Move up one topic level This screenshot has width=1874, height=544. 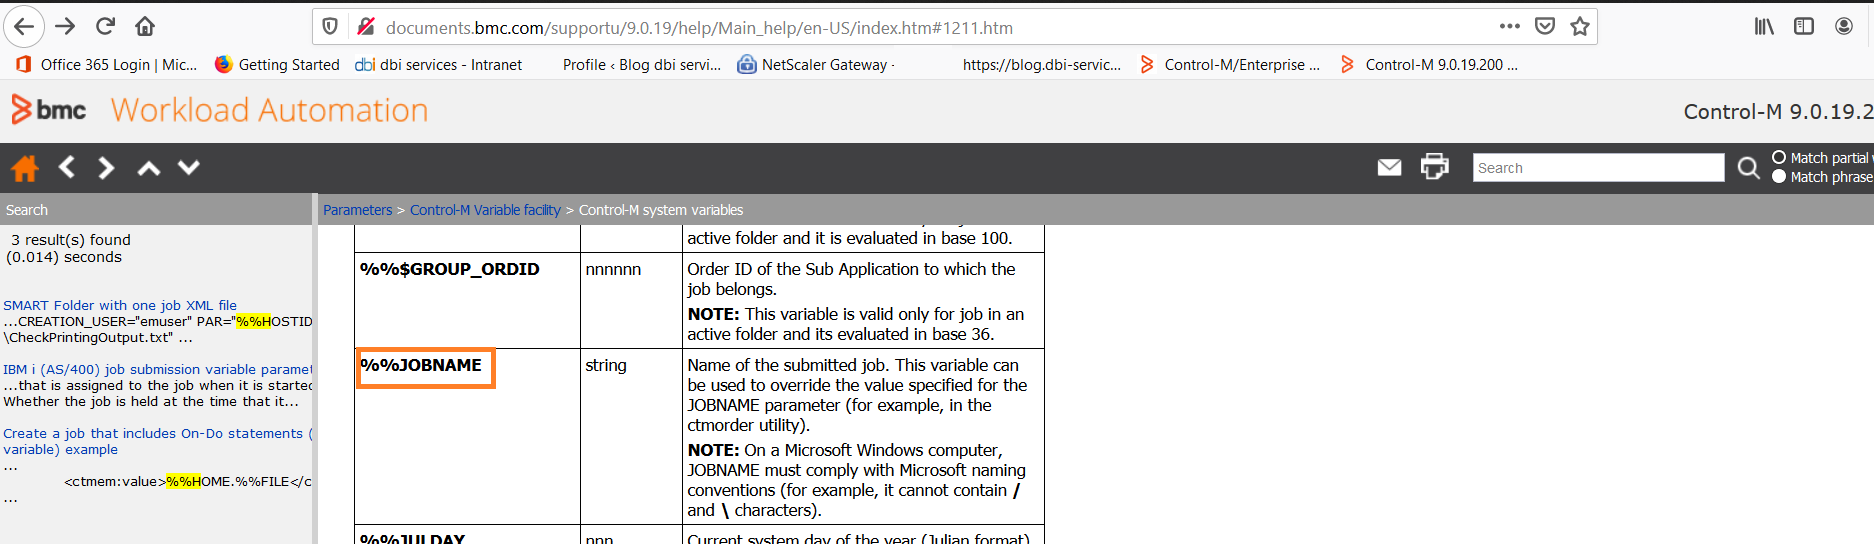(149, 168)
